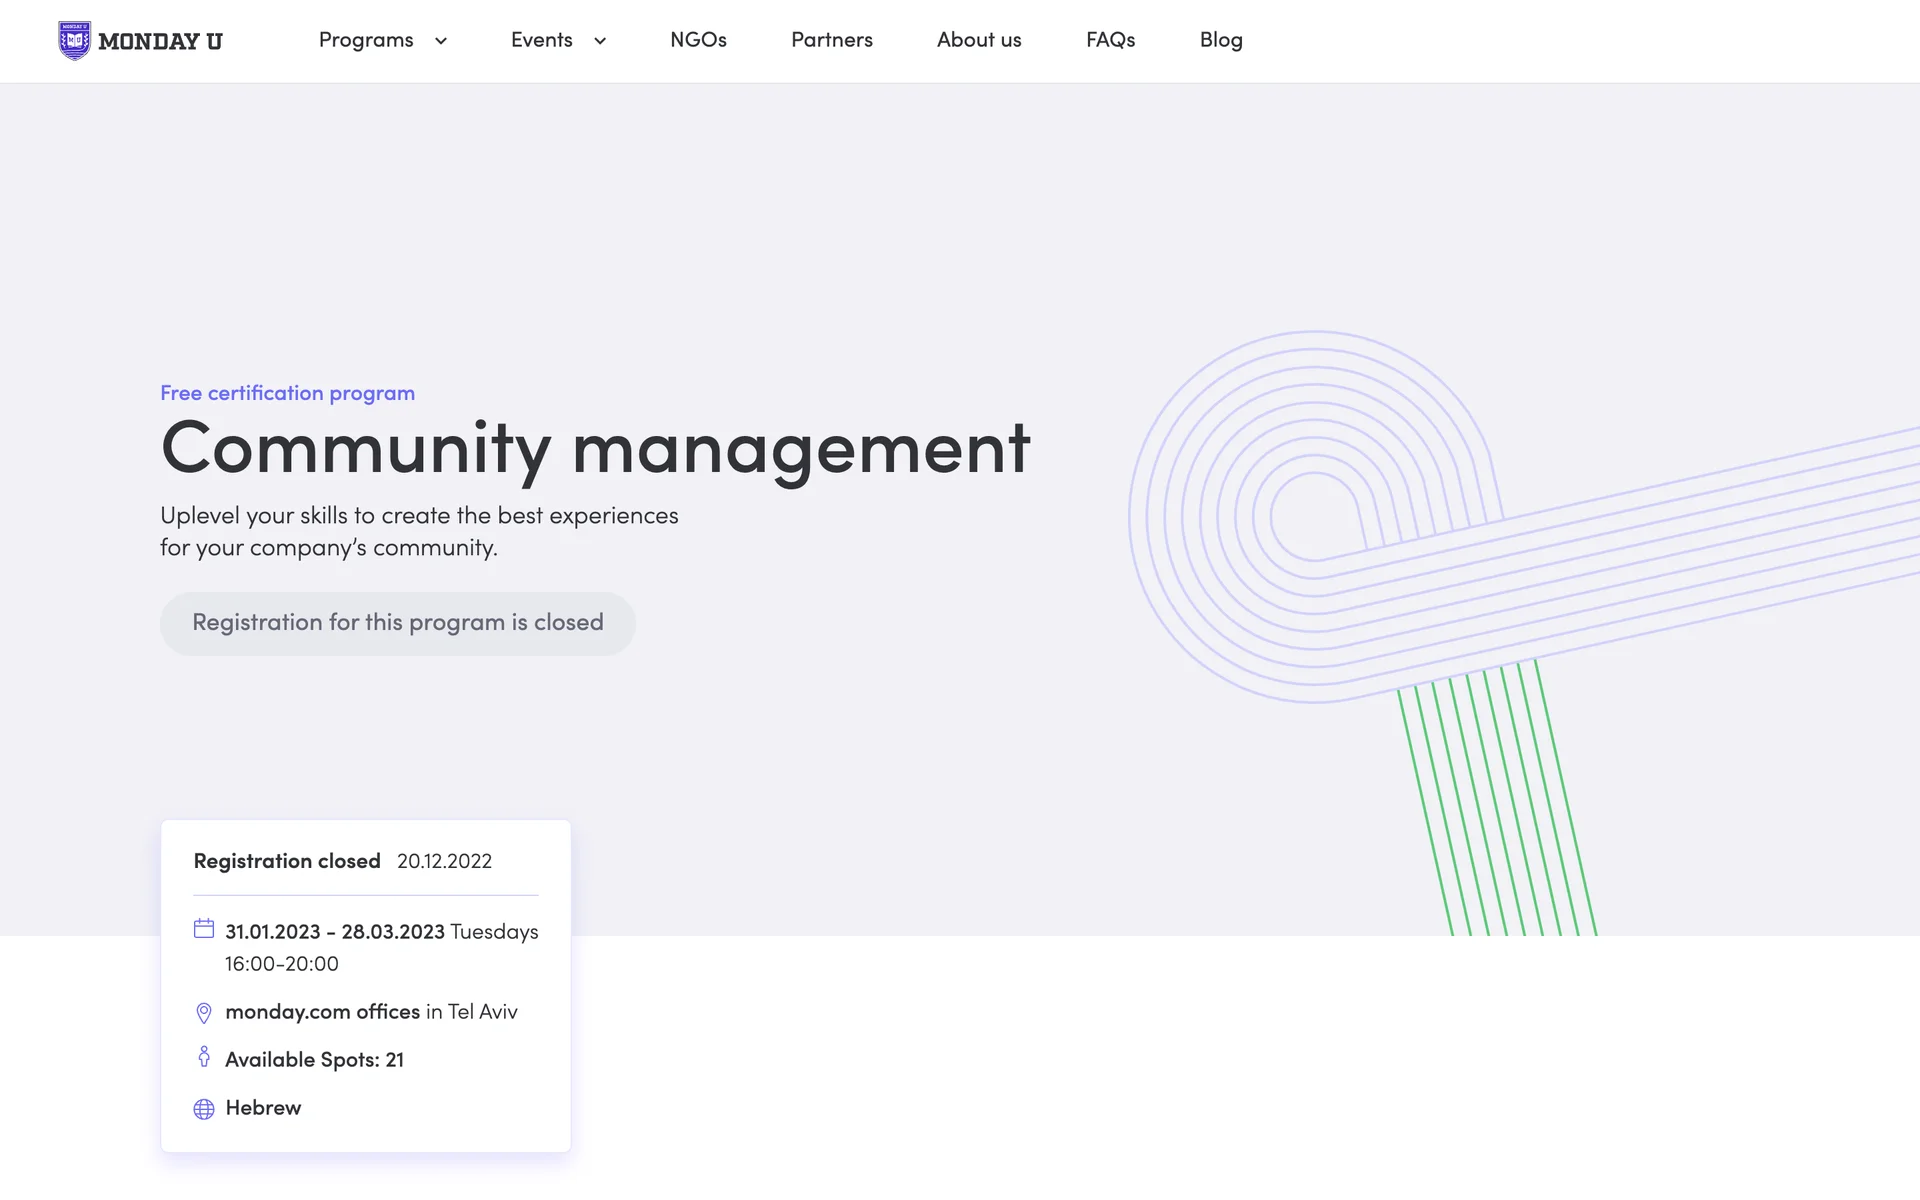Open the Events menu item
The image size is (1920, 1200).
tap(542, 40)
